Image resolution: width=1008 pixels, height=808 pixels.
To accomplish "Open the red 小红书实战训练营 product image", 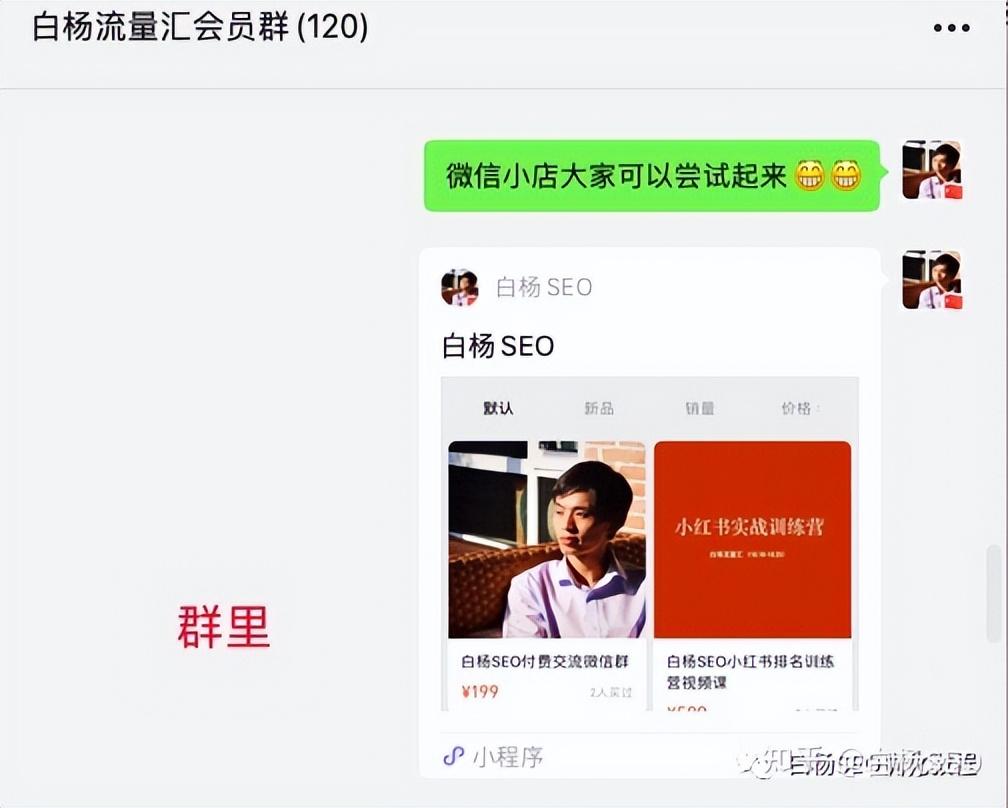I will [753, 539].
